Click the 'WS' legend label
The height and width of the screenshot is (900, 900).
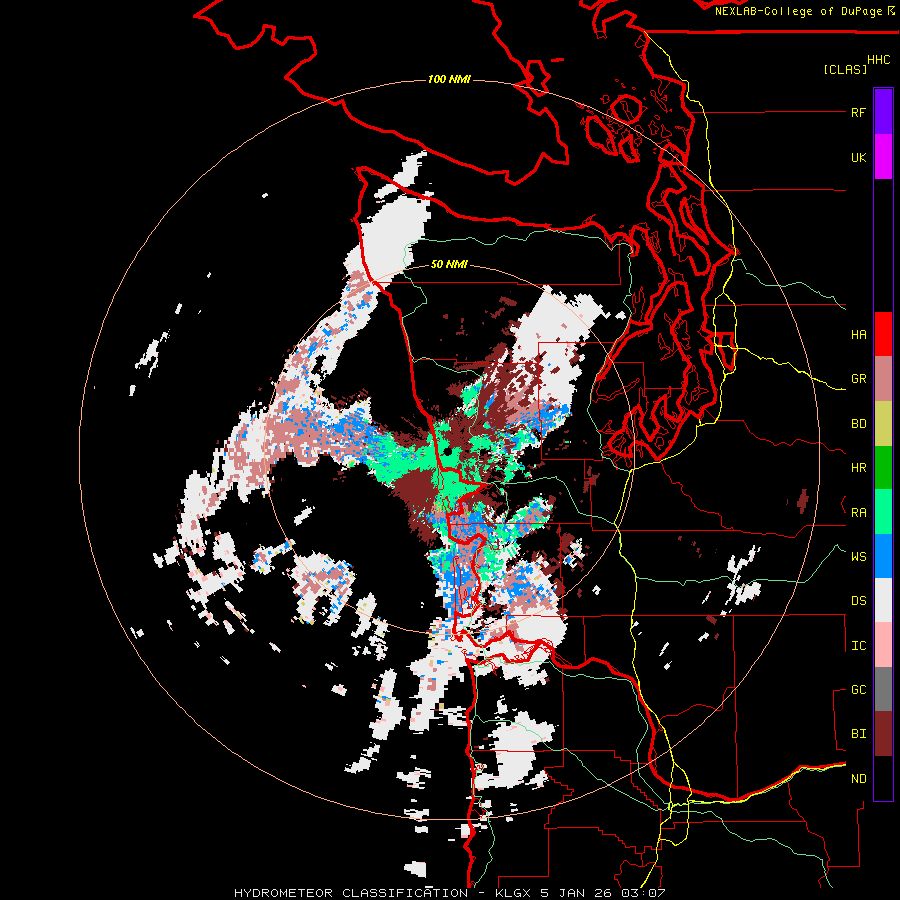[858, 557]
